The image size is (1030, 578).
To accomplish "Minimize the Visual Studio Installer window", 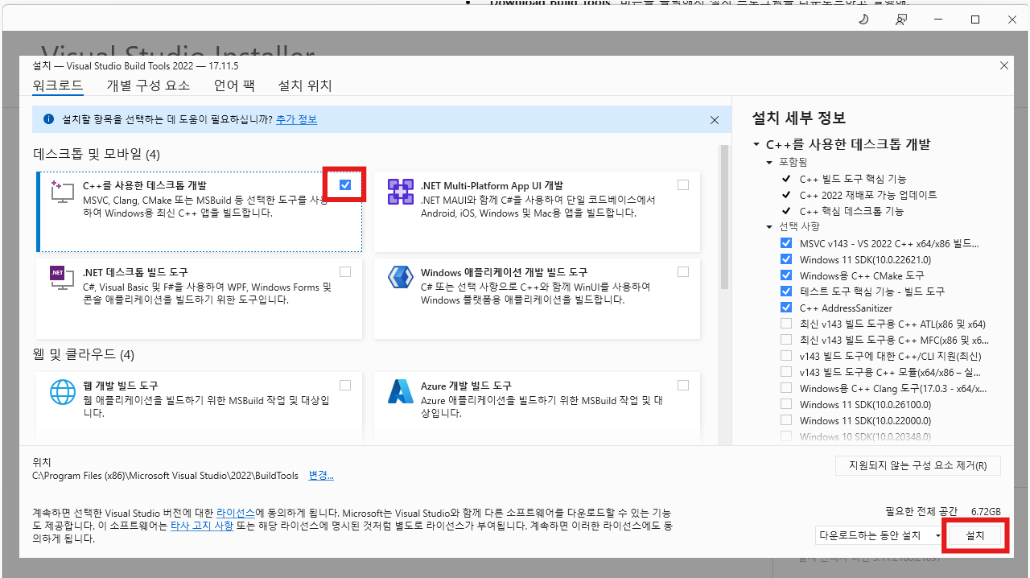I will [938, 20].
